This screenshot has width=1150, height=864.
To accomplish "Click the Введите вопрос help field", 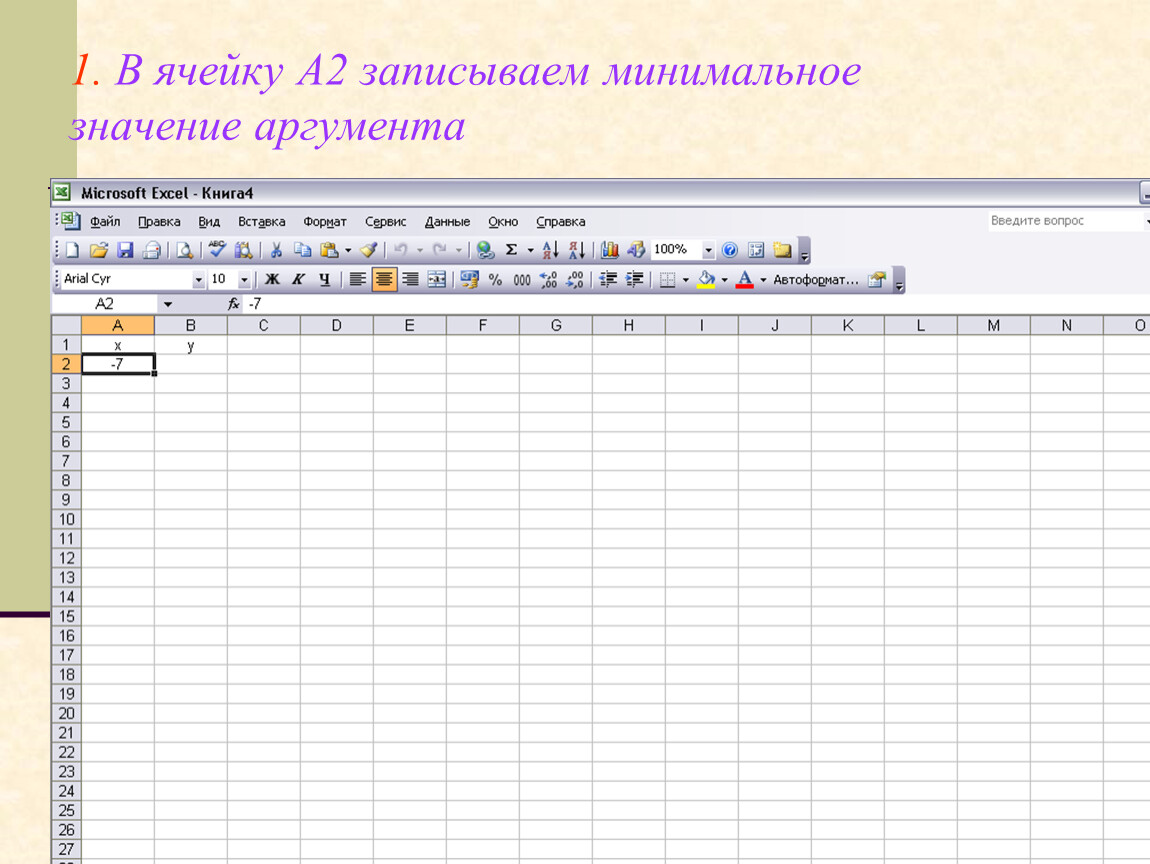I will [1065, 221].
